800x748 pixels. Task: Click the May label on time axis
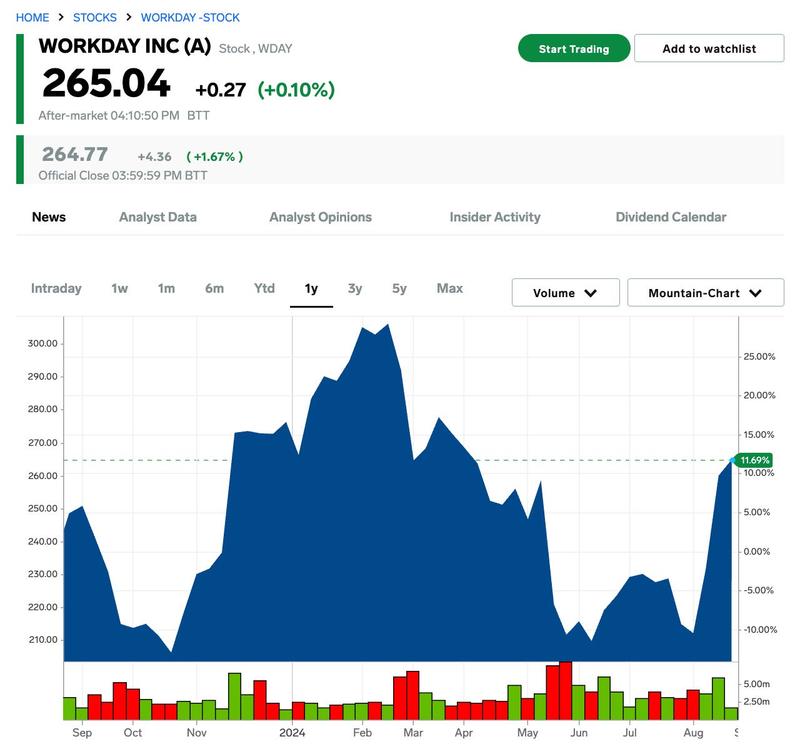click(x=528, y=733)
